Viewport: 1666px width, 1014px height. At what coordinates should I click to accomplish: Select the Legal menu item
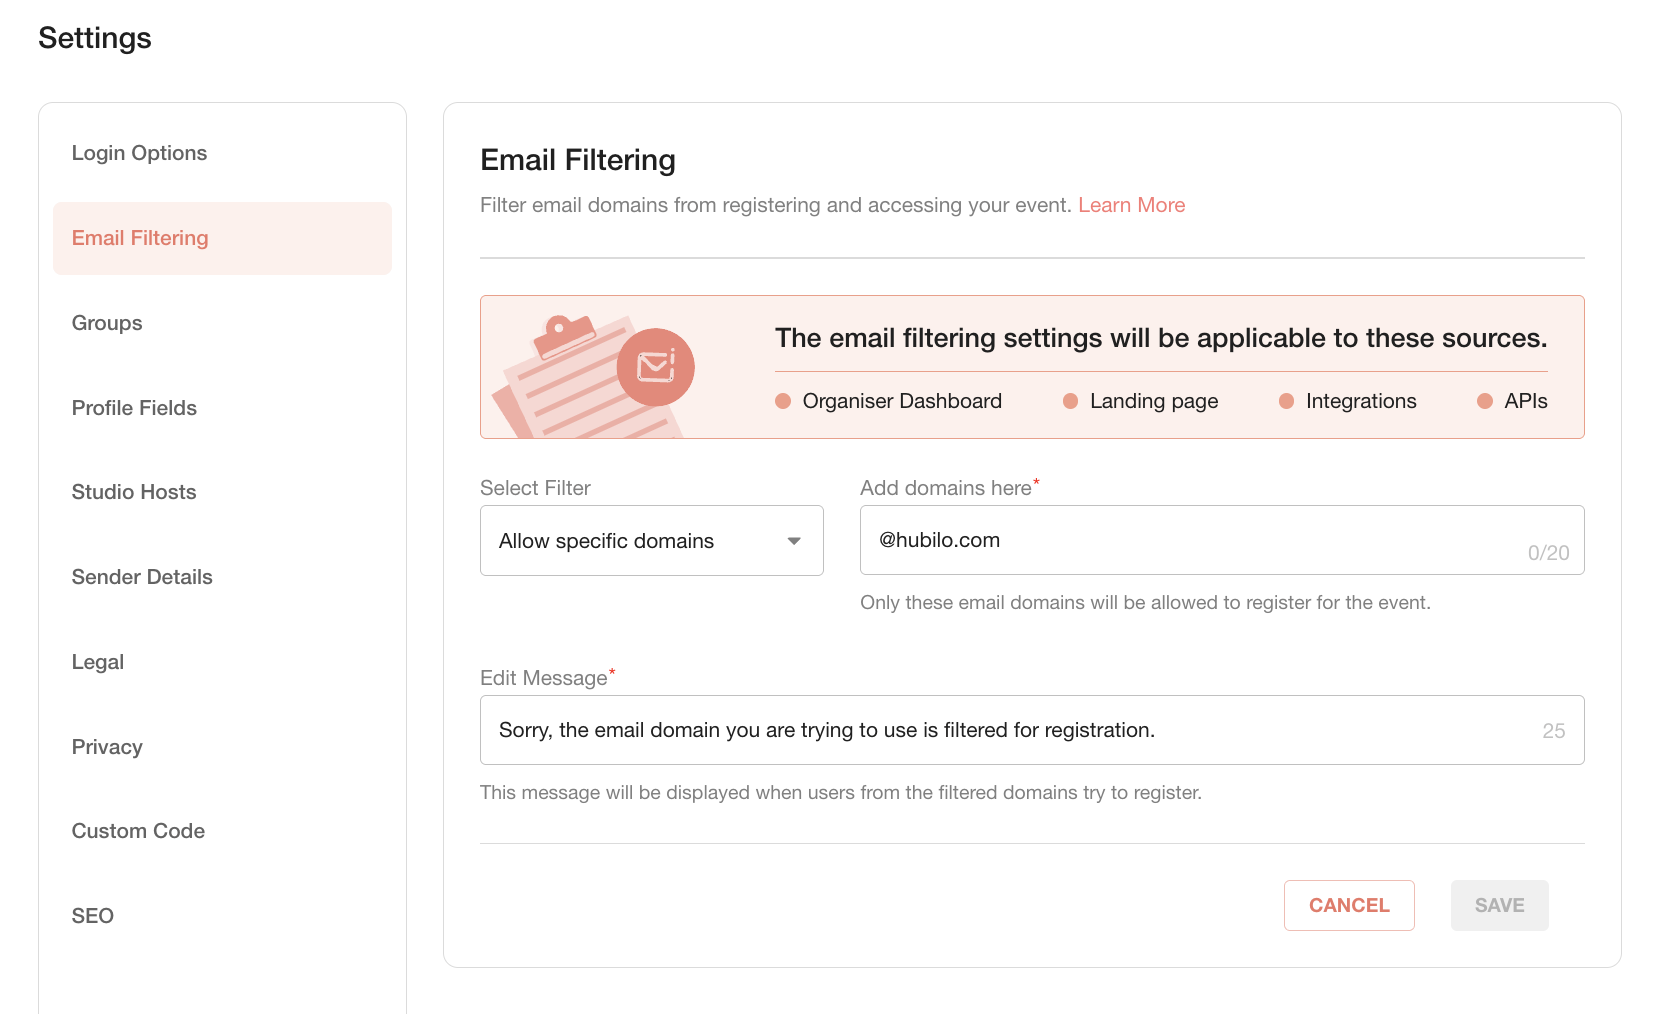(98, 662)
